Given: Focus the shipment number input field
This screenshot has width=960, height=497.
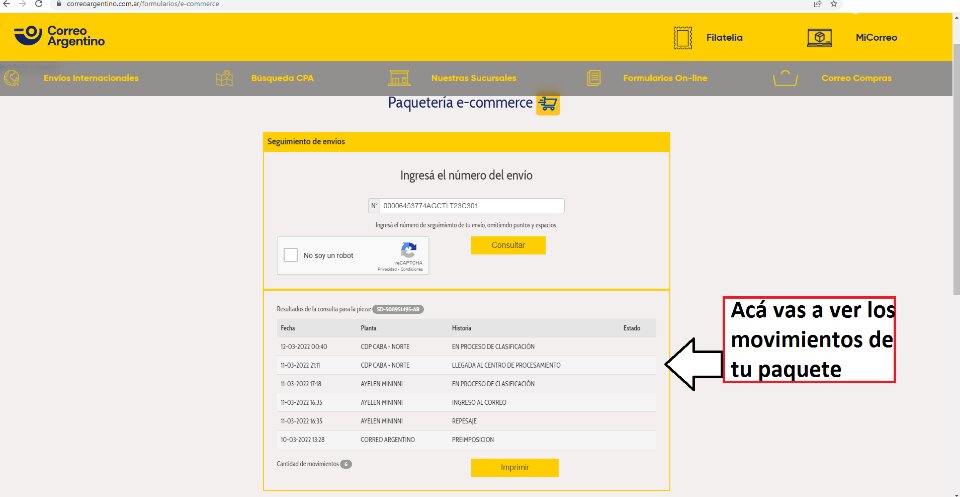Looking at the screenshot, I should click(x=472, y=206).
